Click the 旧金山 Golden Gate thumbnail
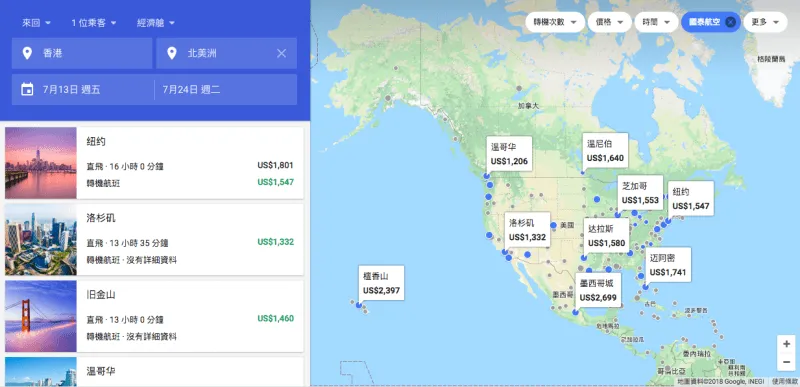 (41, 316)
